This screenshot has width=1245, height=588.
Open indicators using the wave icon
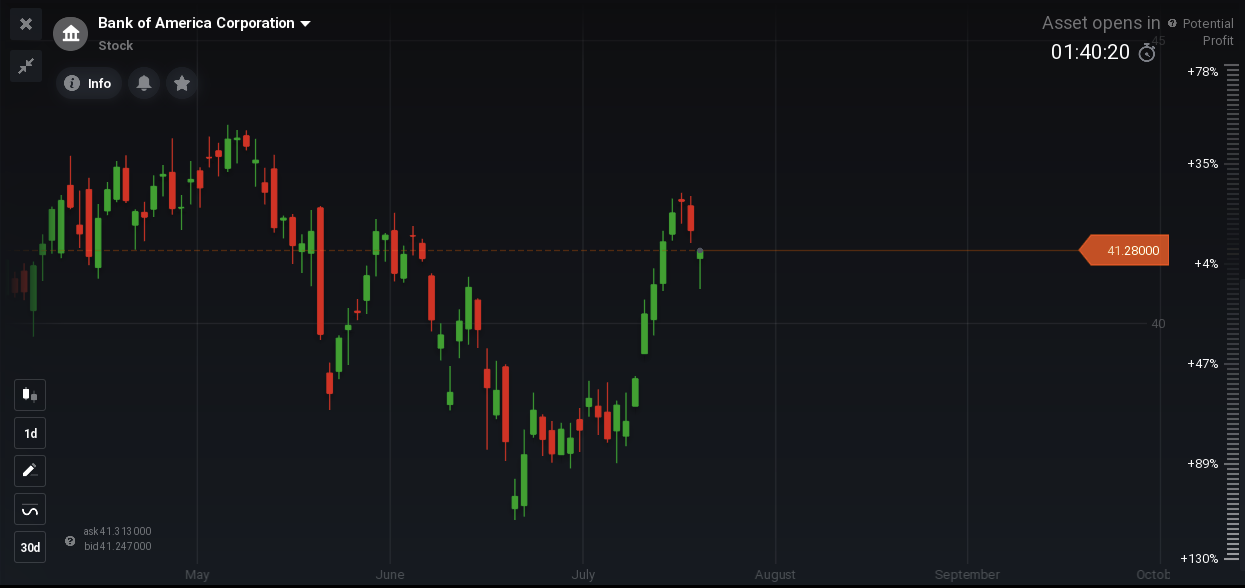tap(30, 510)
